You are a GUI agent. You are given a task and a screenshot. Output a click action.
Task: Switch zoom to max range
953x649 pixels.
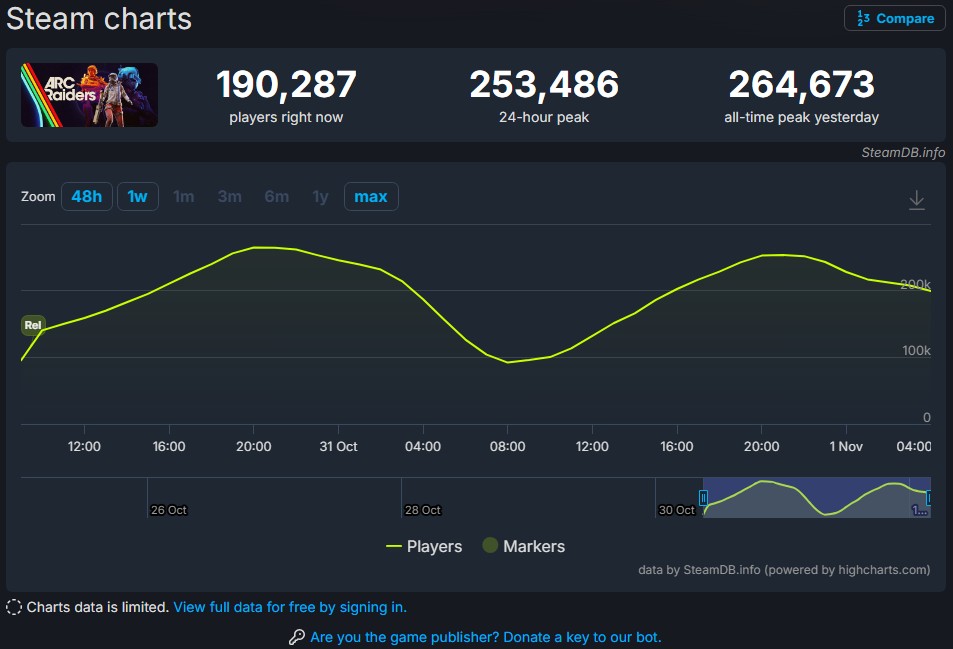371,196
